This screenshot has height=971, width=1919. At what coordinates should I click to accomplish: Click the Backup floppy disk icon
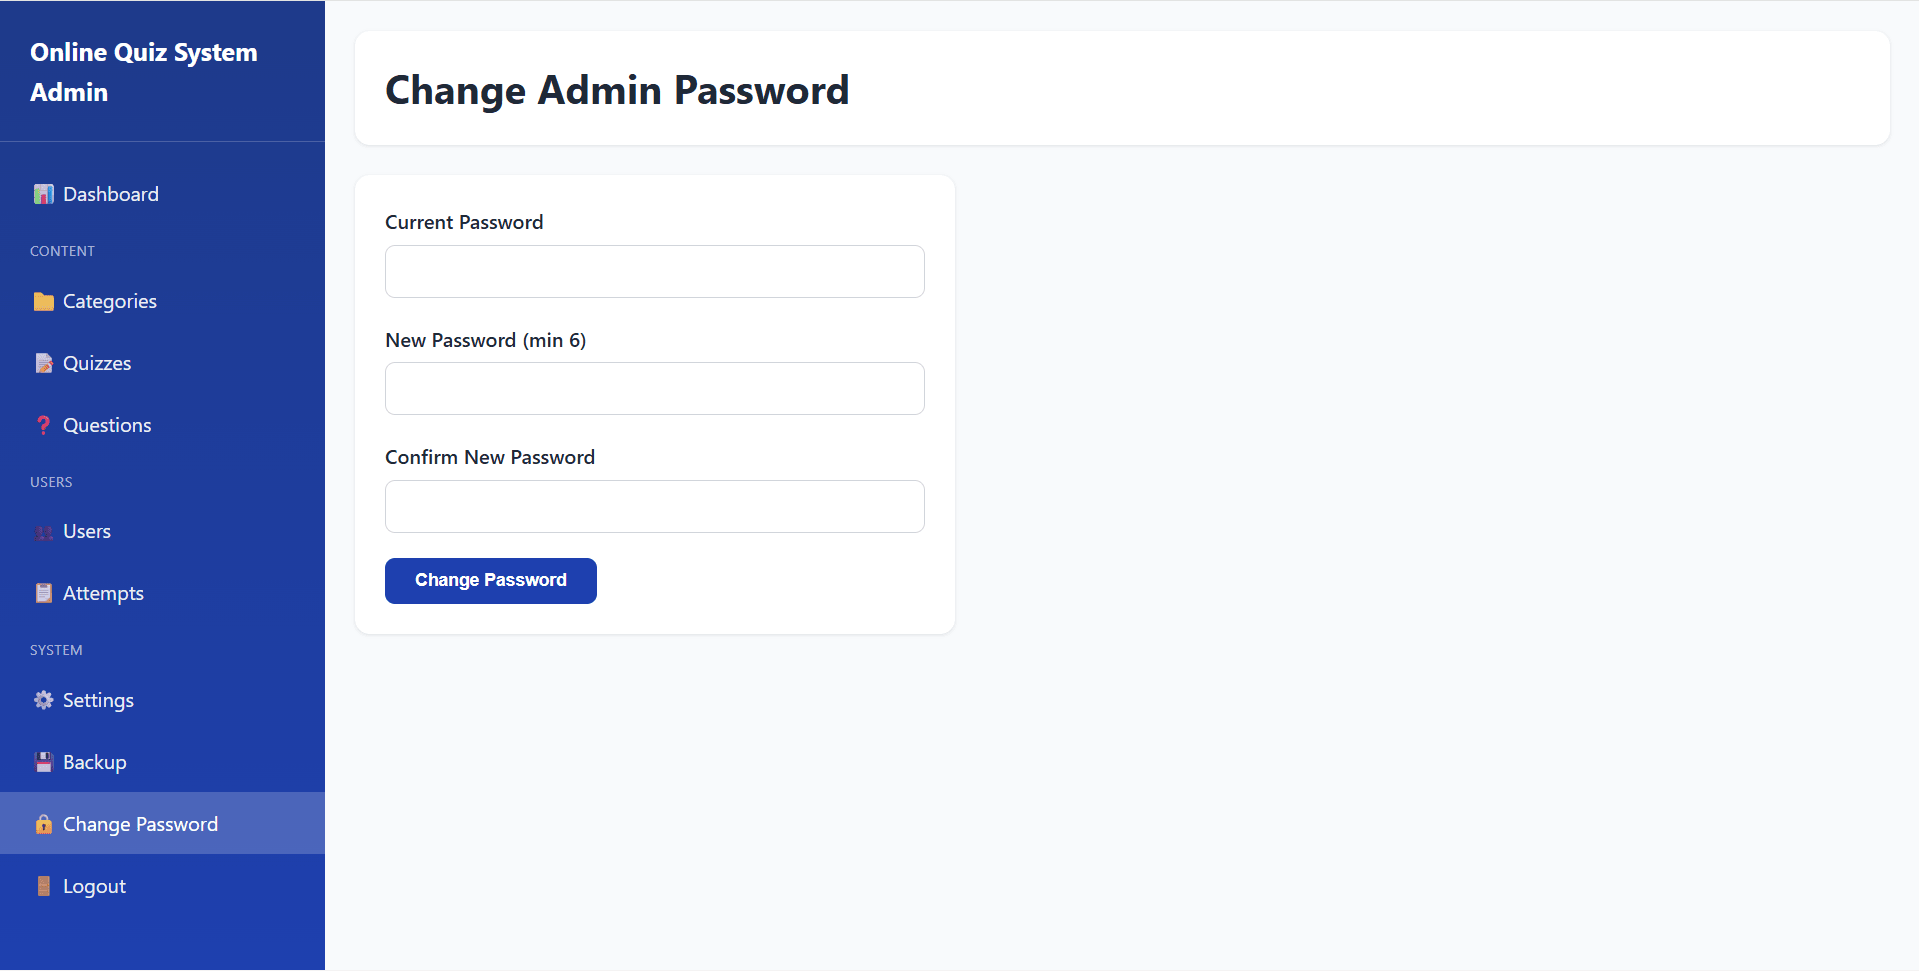pyautogui.click(x=43, y=762)
